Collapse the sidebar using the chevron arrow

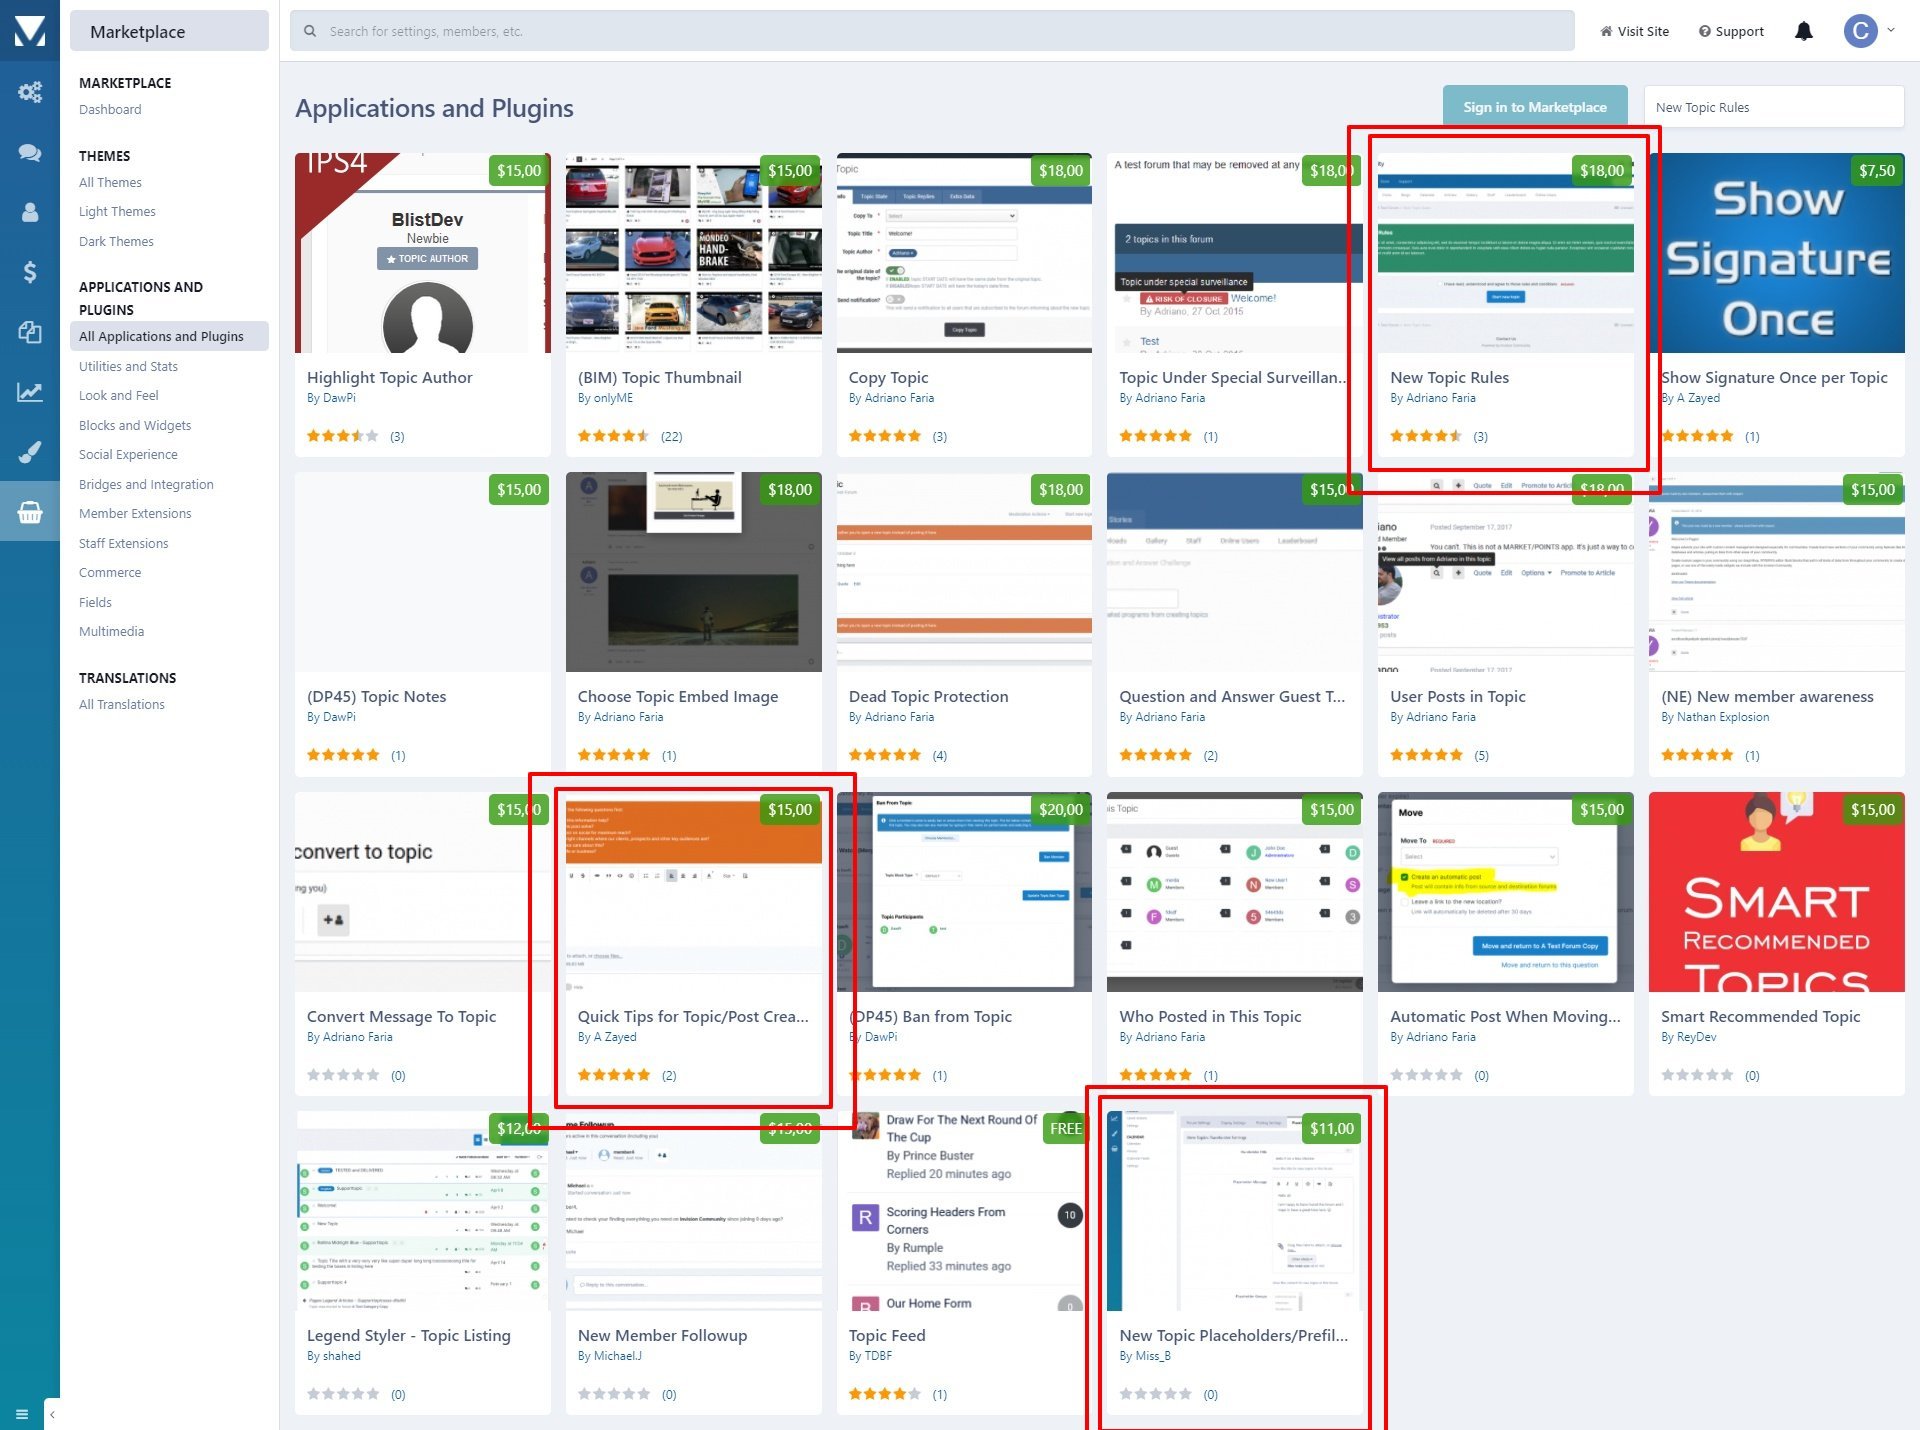click(52, 1414)
